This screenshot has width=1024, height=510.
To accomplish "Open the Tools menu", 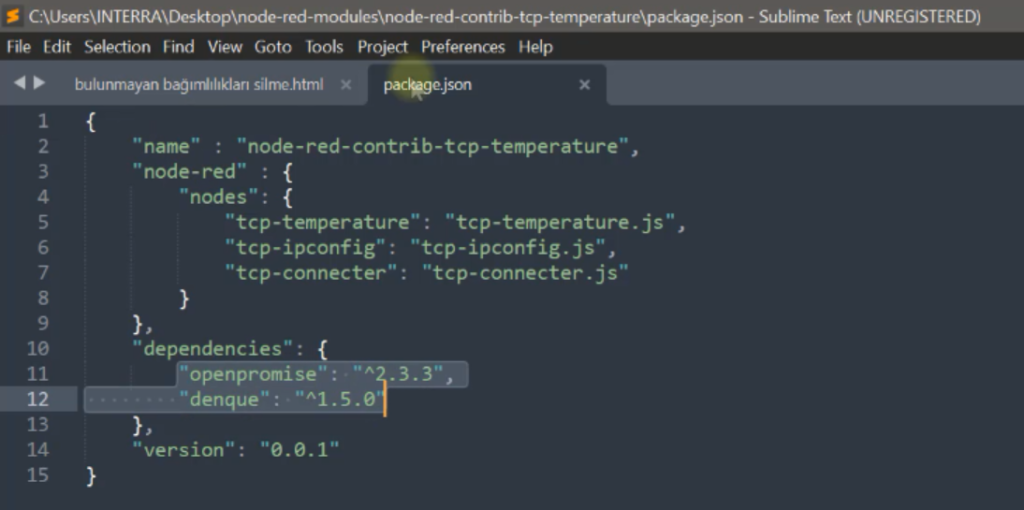I will [324, 47].
